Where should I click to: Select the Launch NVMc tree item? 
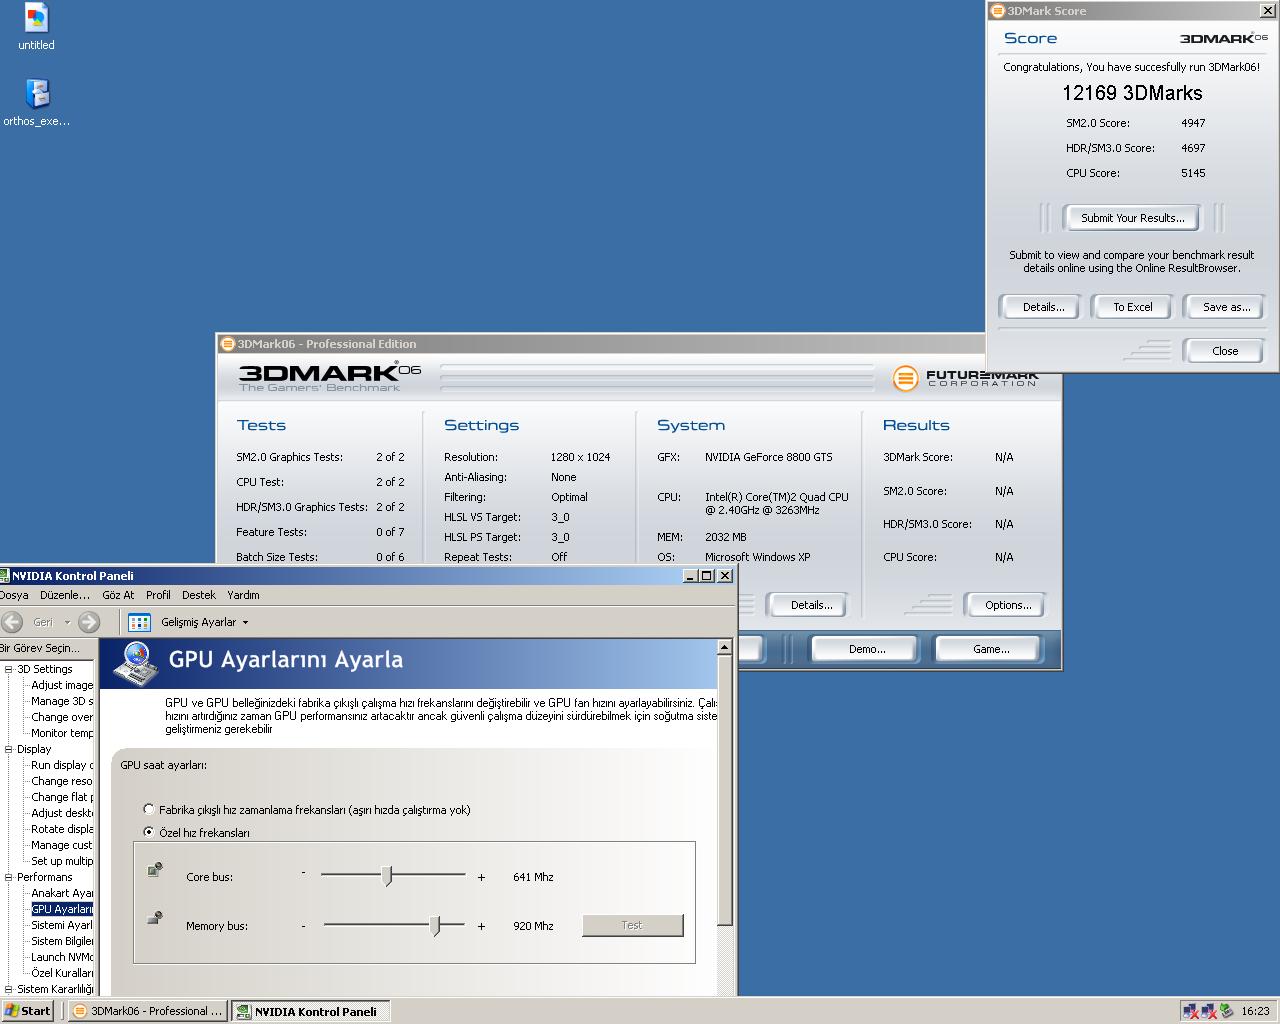click(62, 957)
